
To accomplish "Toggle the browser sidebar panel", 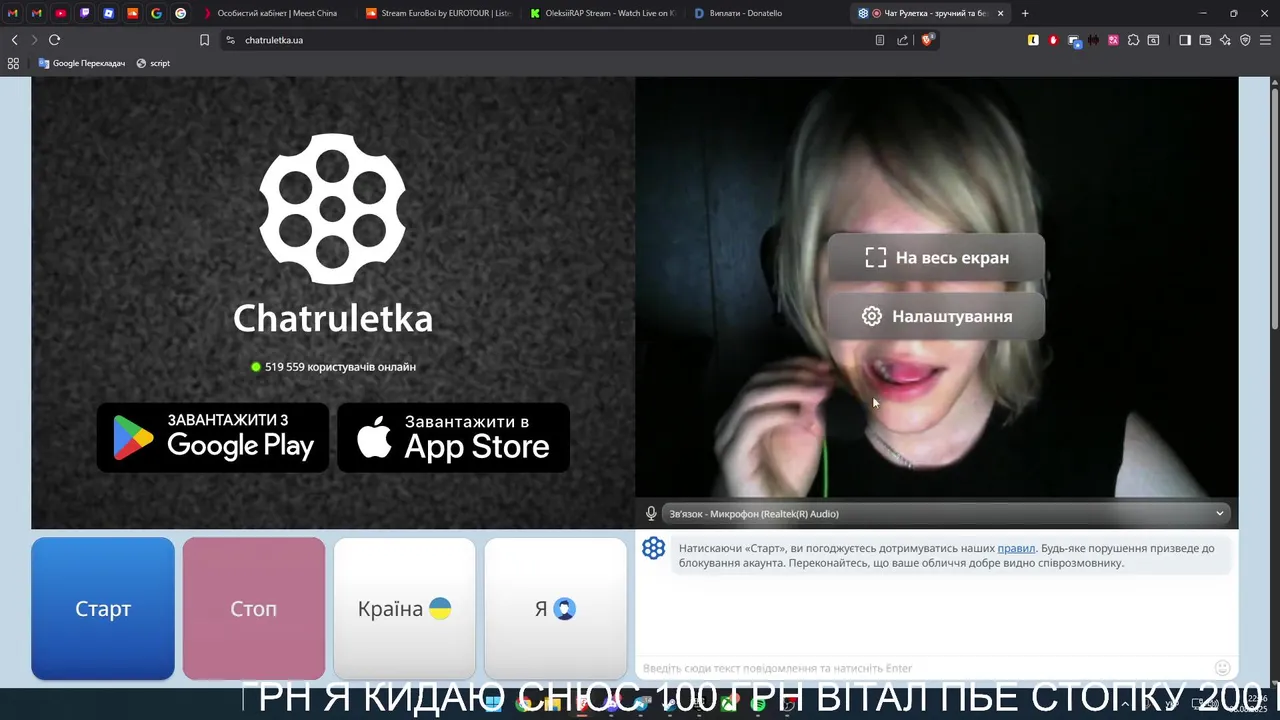I will 1185,40.
